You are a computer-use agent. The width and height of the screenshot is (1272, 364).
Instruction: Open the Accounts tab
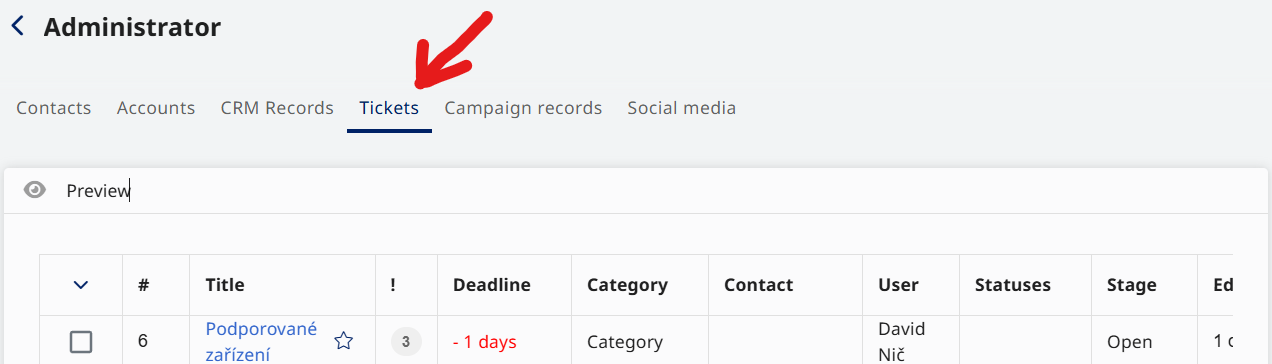[156, 108]
